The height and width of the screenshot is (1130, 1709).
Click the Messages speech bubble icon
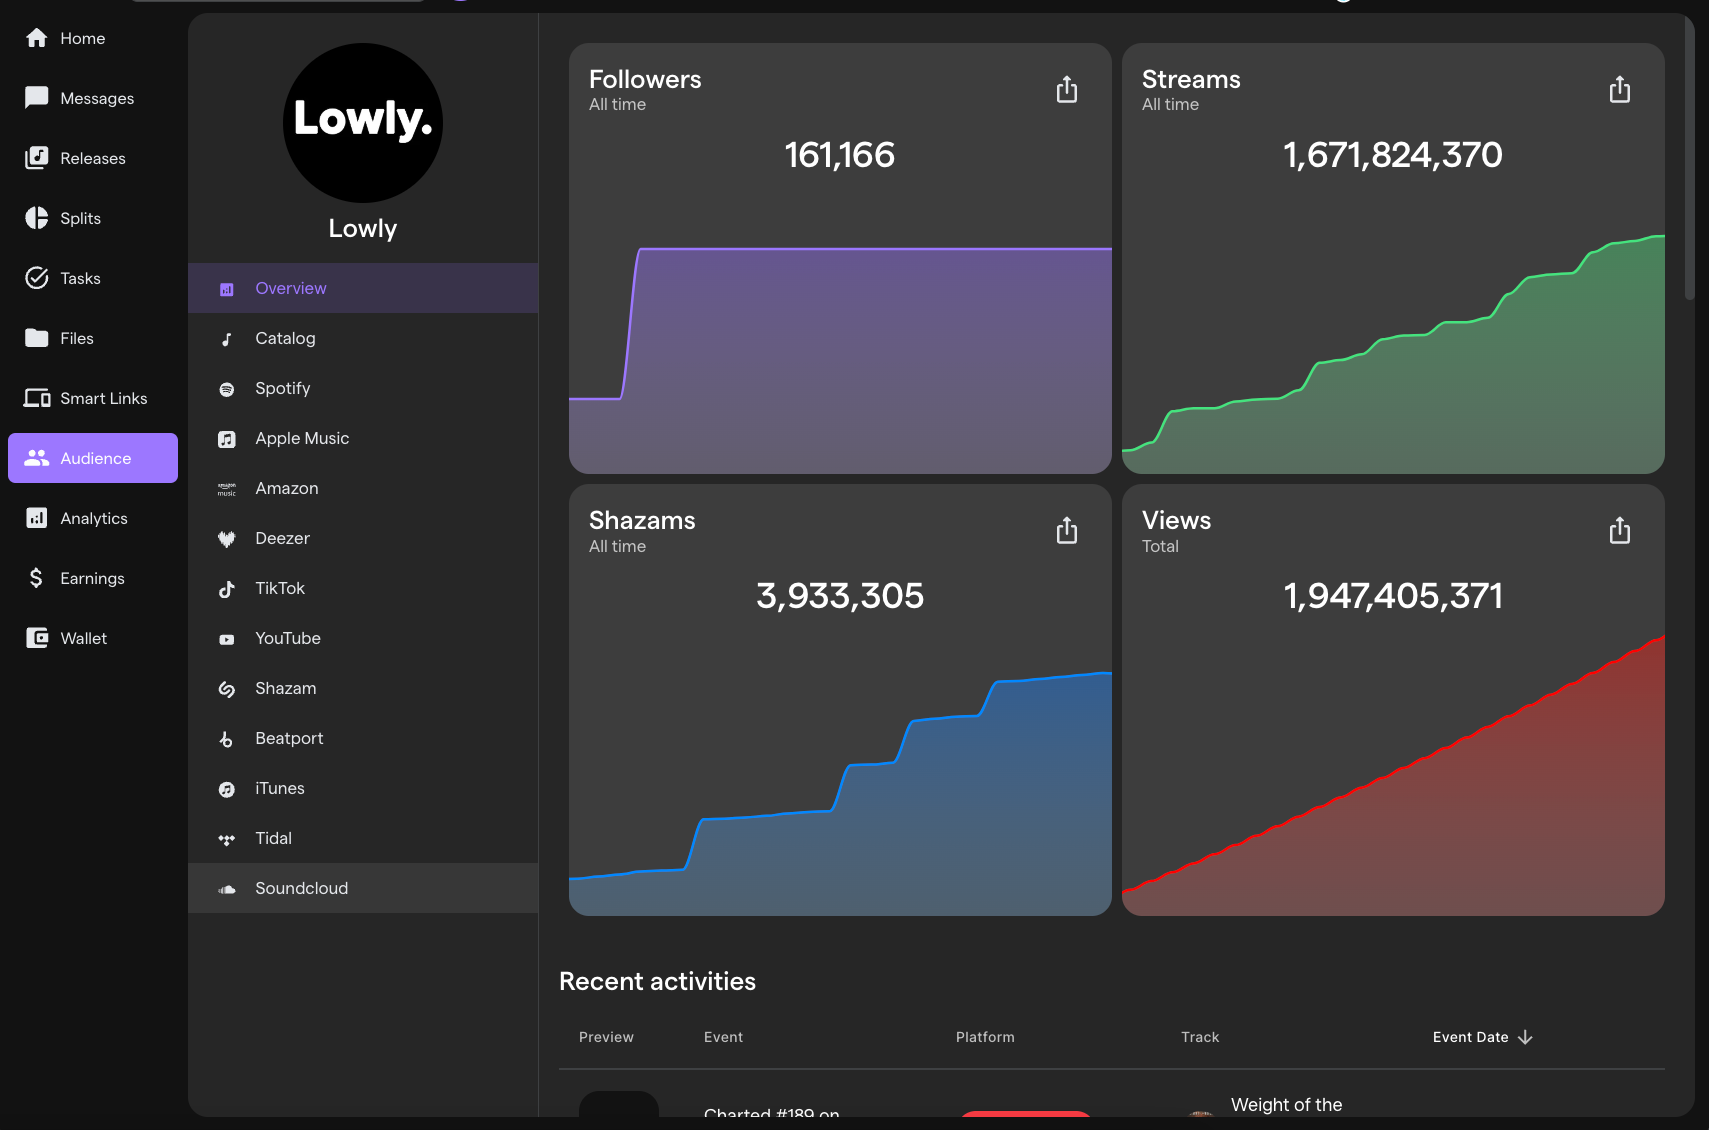coord(37,98)
